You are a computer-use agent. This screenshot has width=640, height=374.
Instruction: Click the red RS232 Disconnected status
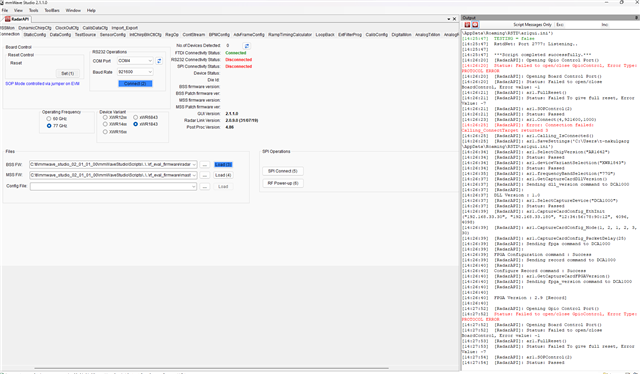(x=238, y=60)
